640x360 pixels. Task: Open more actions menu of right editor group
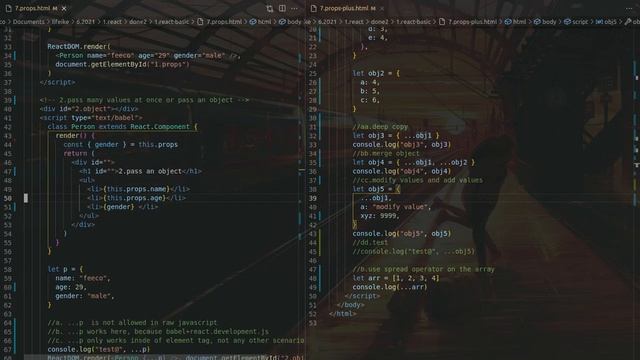coord(629,8)
